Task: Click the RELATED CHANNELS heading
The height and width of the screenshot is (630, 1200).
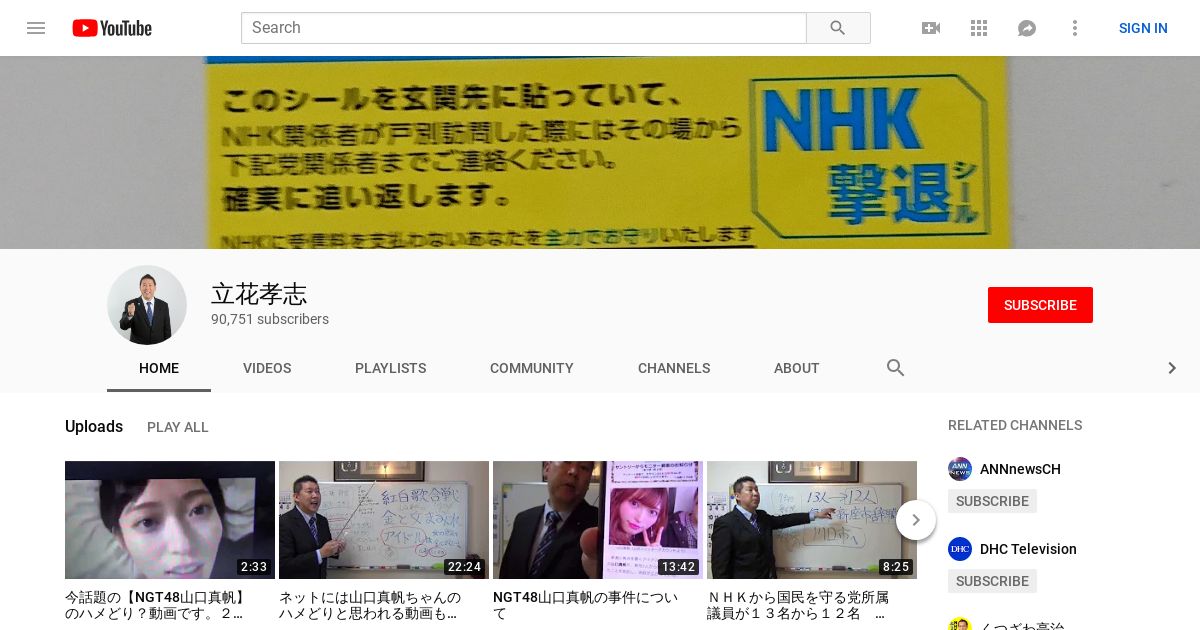Action: [1015, 425]
